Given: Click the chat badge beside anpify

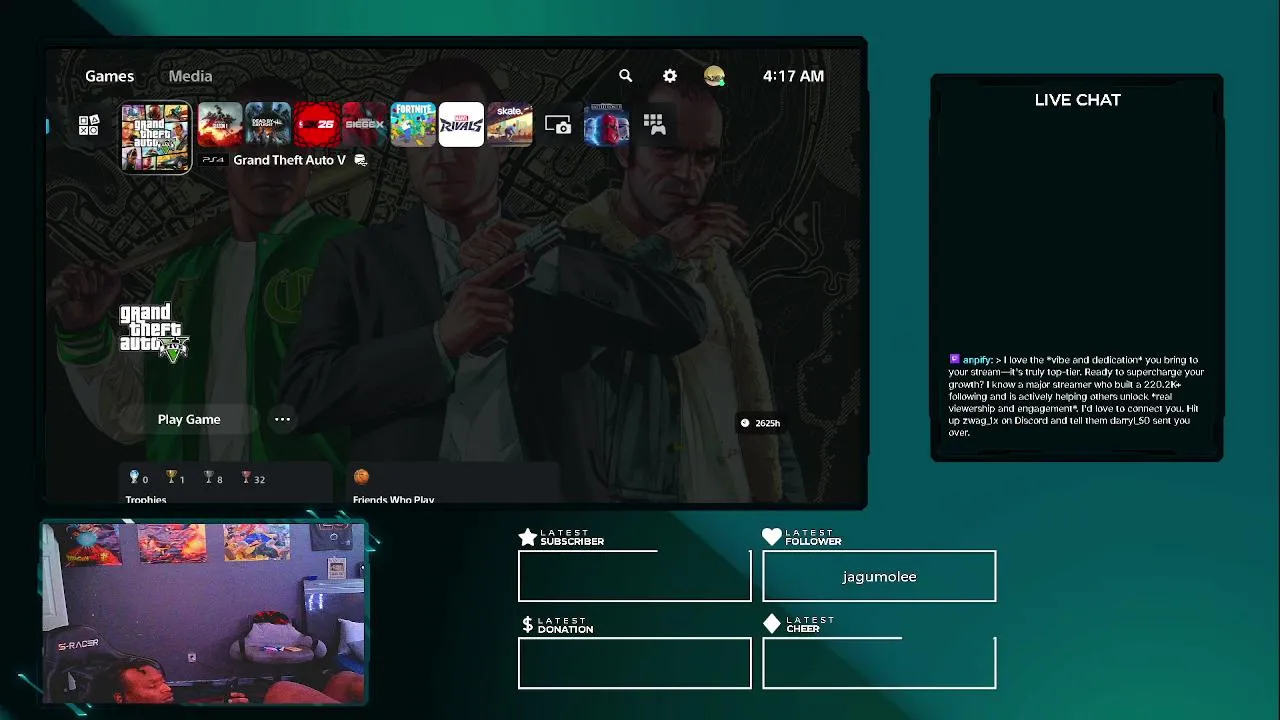Looking at the screenshot, I should pyautogui.click(x=954, y=359).
